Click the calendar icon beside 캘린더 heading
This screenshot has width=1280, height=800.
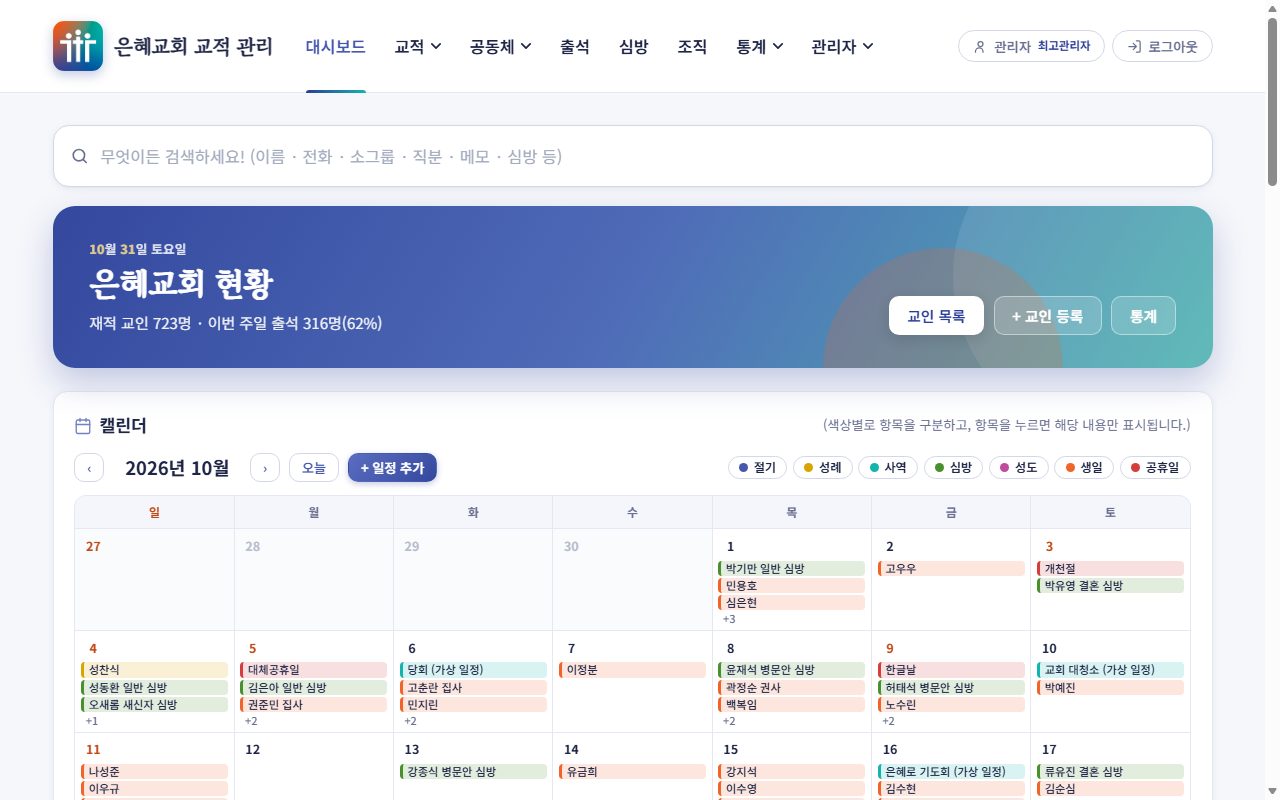tap(83, 426)
